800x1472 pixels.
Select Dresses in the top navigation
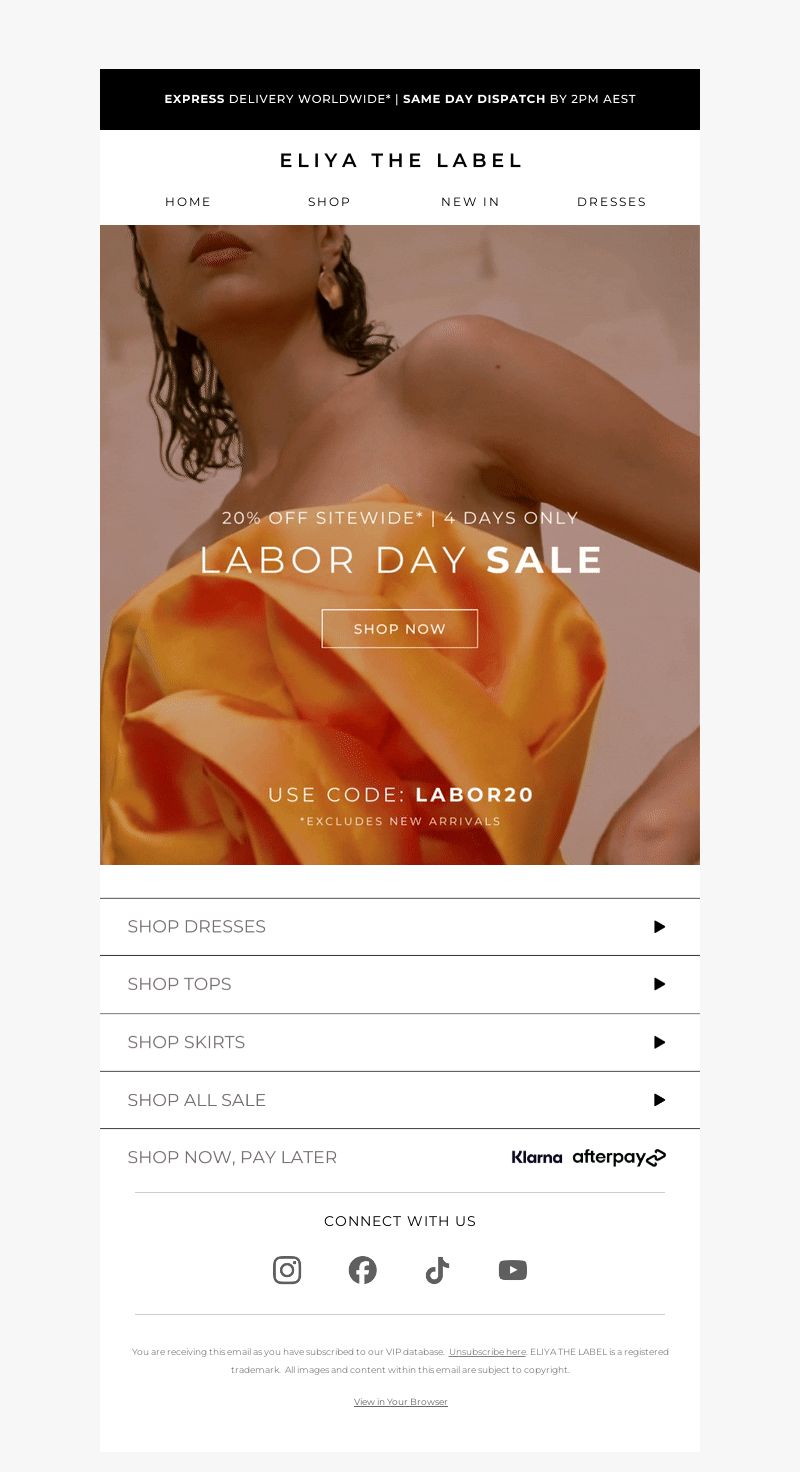(x=612, y=202)
